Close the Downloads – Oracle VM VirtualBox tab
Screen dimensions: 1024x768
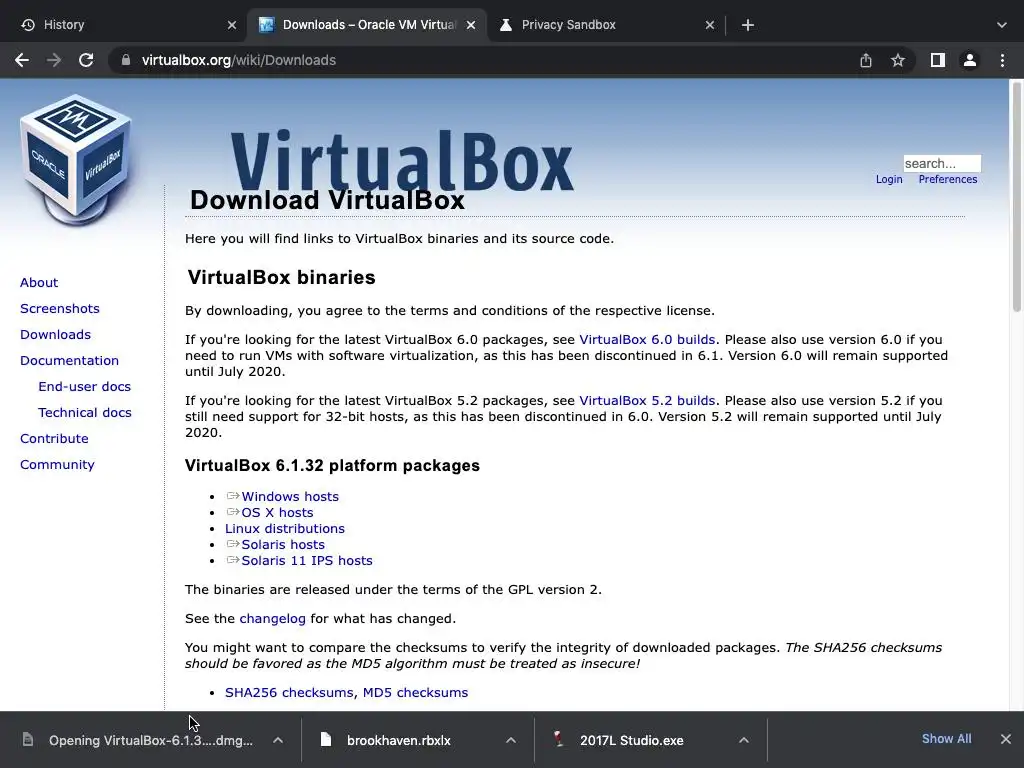[x=471, y=25]
